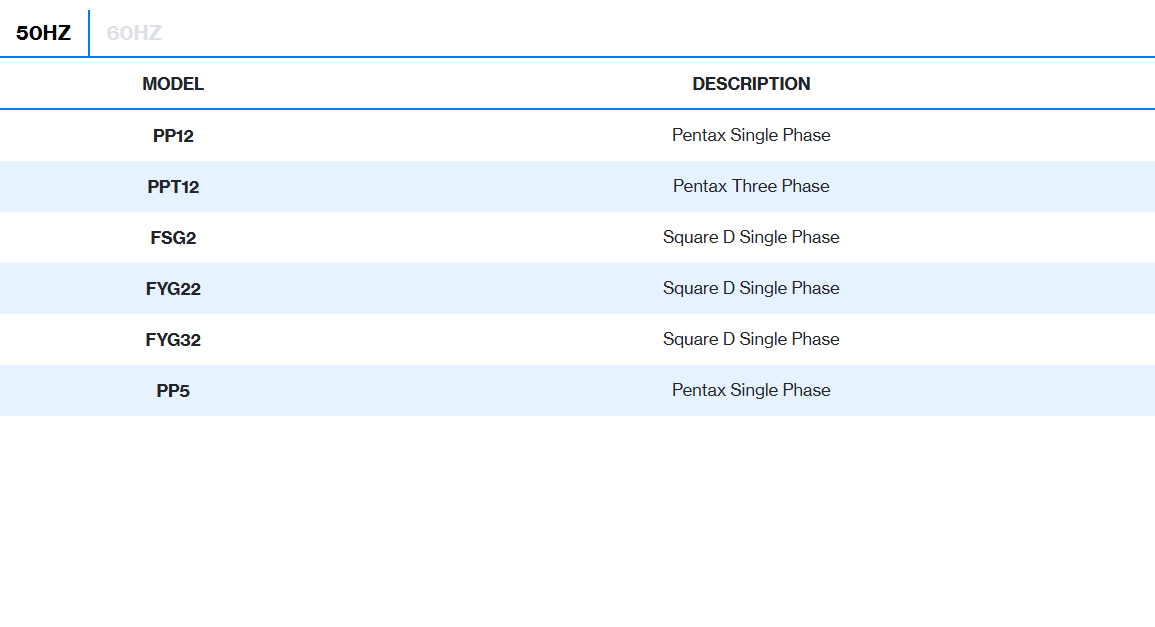Image resolution: width=1155 pixels, height=627 pixels.
Task: Open the 60HZ tab
Action: point(134,33)
